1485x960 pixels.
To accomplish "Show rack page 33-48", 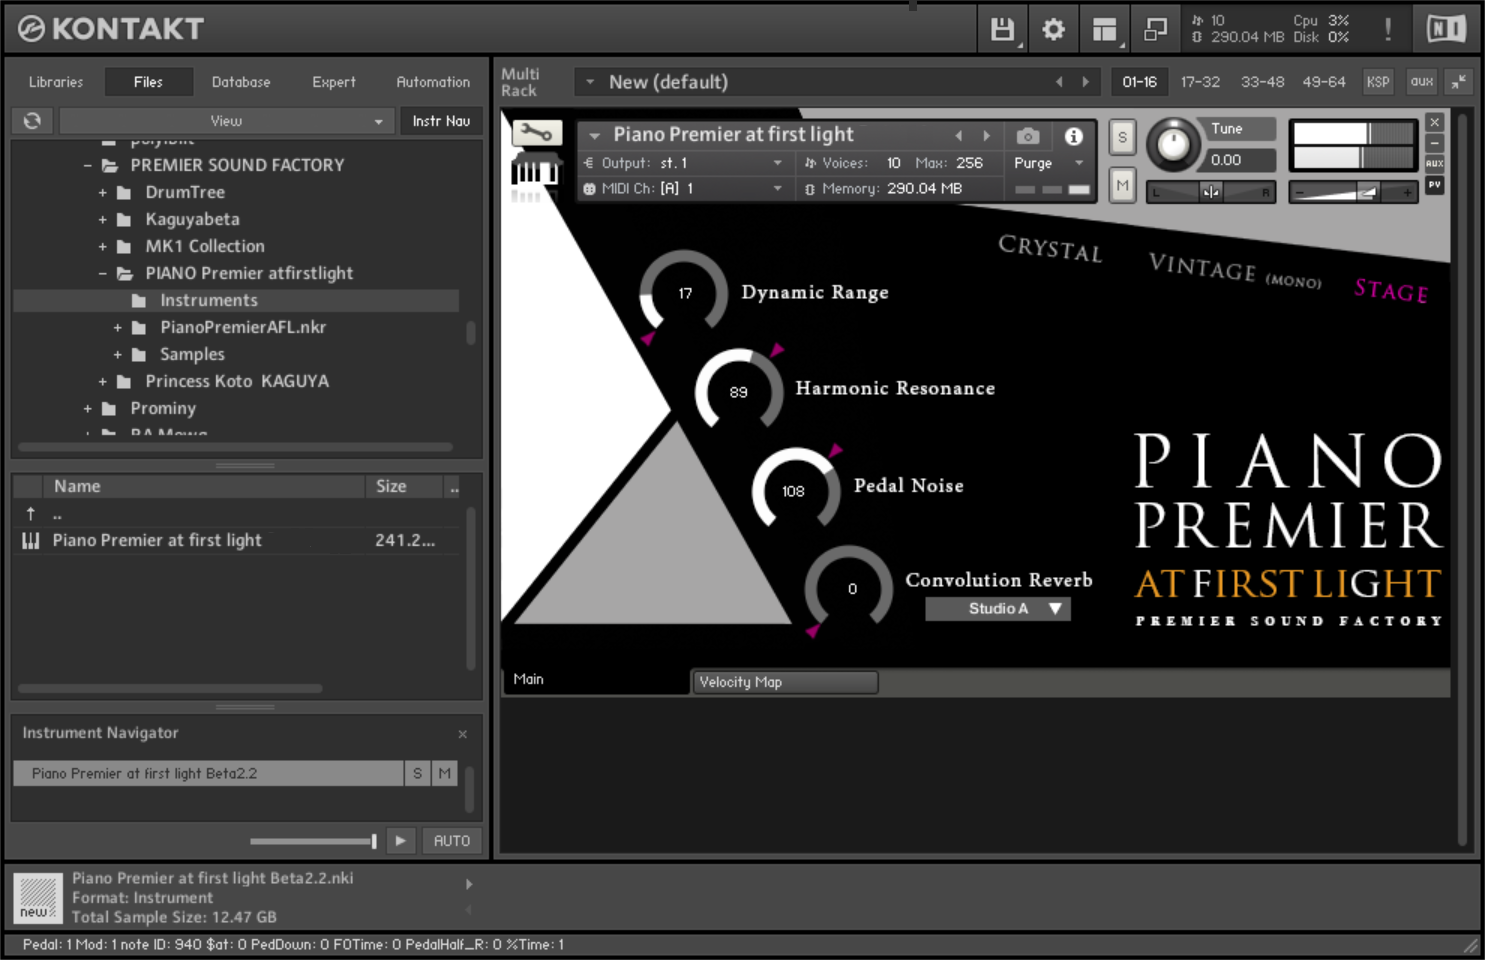I will (1262, 82).
